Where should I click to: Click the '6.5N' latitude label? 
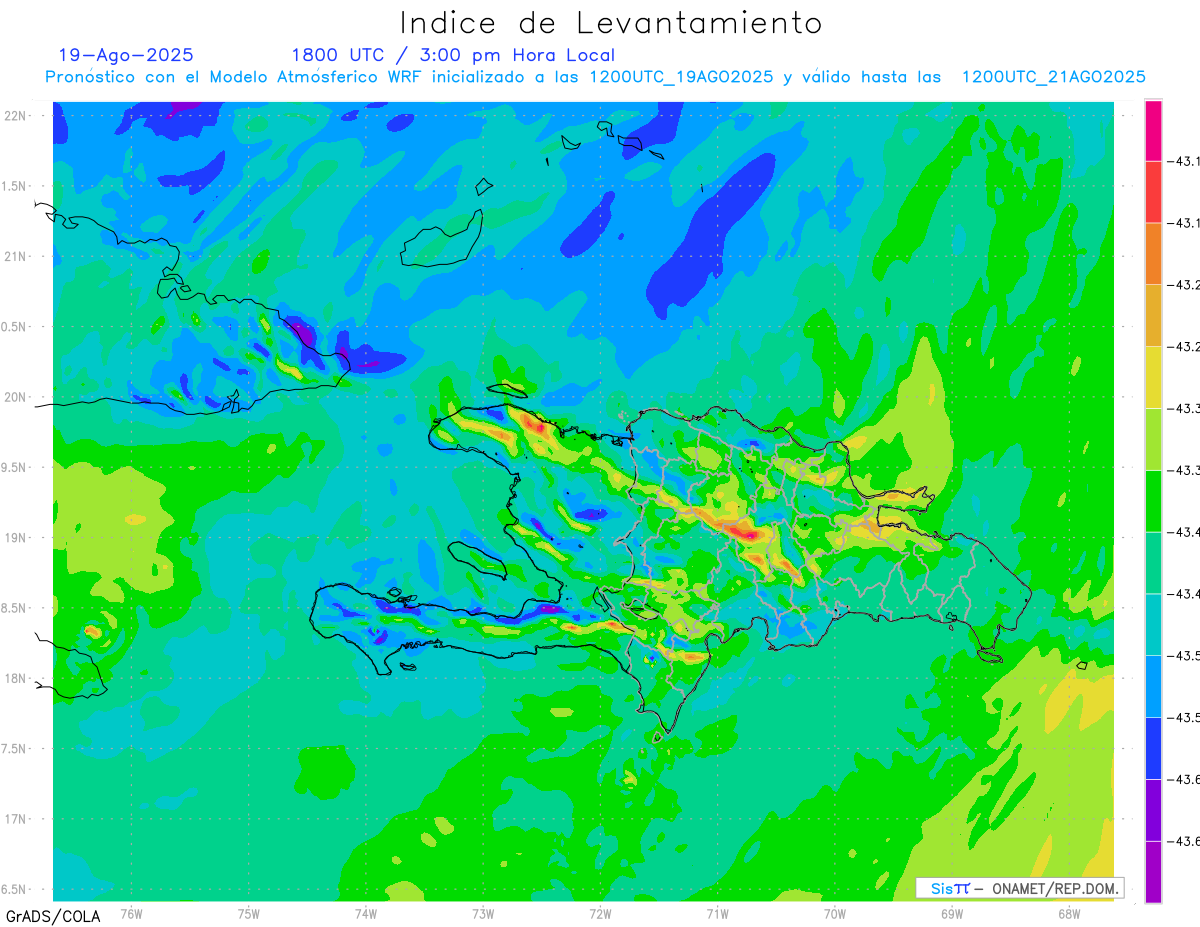[x=14, y=889]
